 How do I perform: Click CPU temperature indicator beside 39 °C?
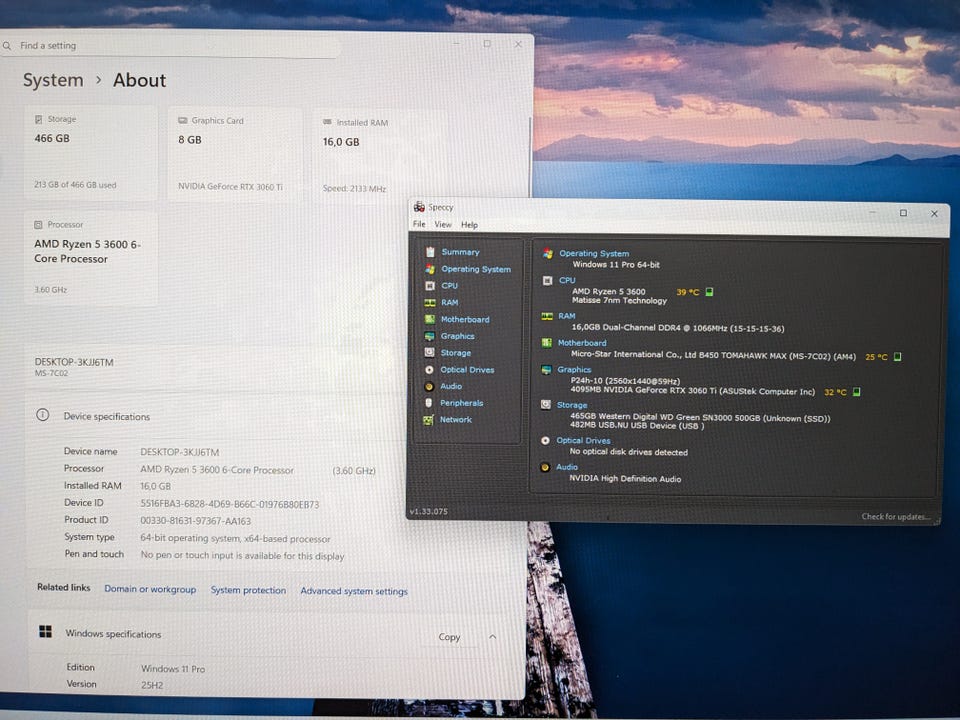(709, 292)
